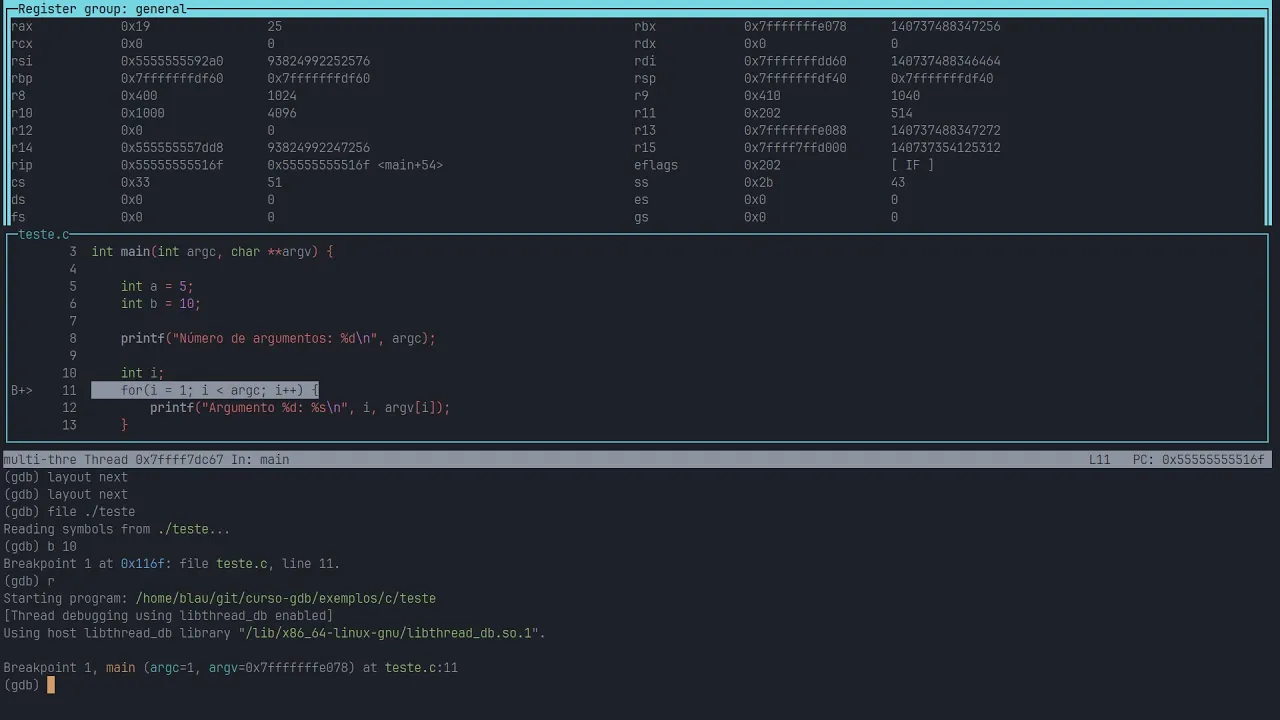Click the 'int i;' declaration line

142,373
